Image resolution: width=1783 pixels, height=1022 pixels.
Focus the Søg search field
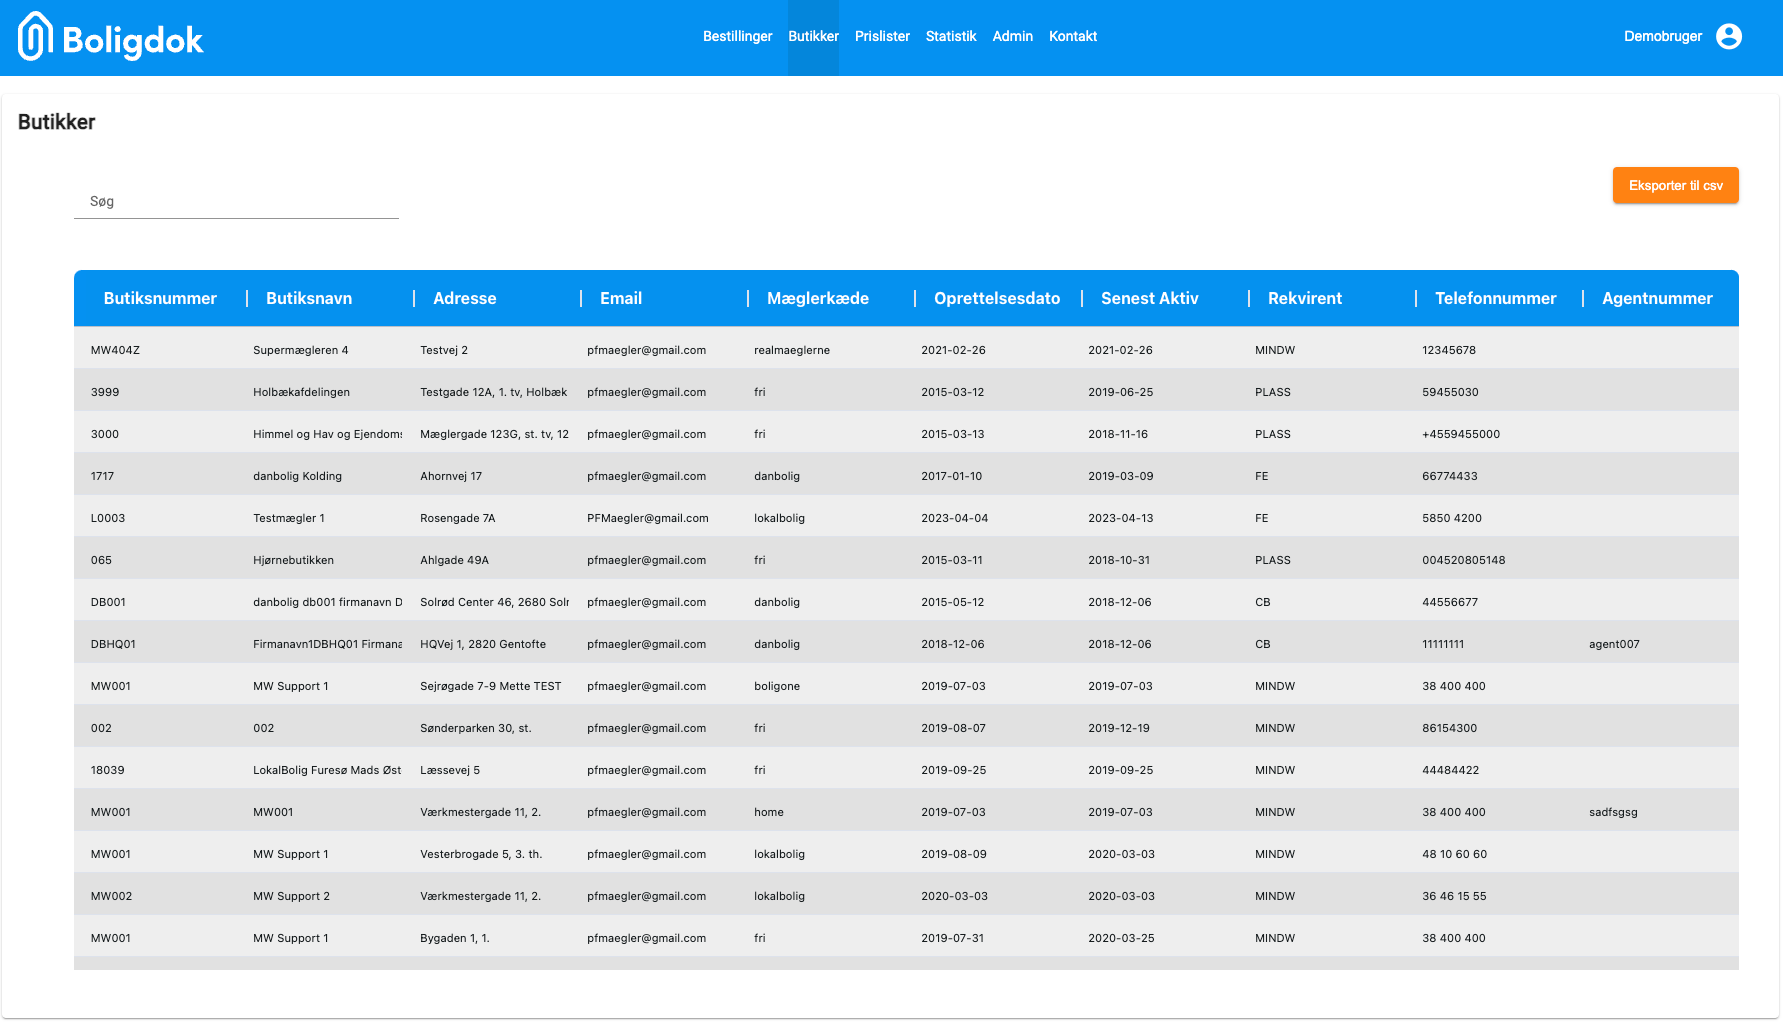pos(236,201)
